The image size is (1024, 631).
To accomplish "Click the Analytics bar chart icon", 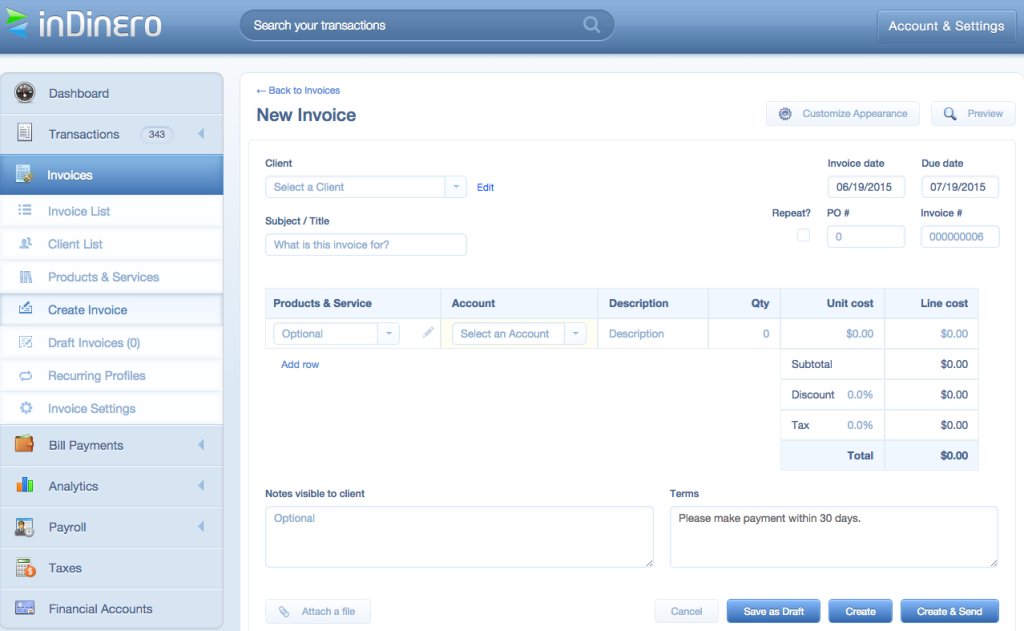I will coord(25,485).
